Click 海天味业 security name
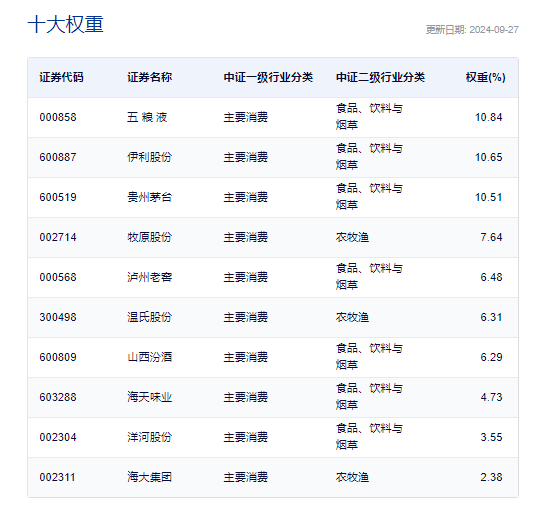Viewport: 549px width, 512px height. 150,397
